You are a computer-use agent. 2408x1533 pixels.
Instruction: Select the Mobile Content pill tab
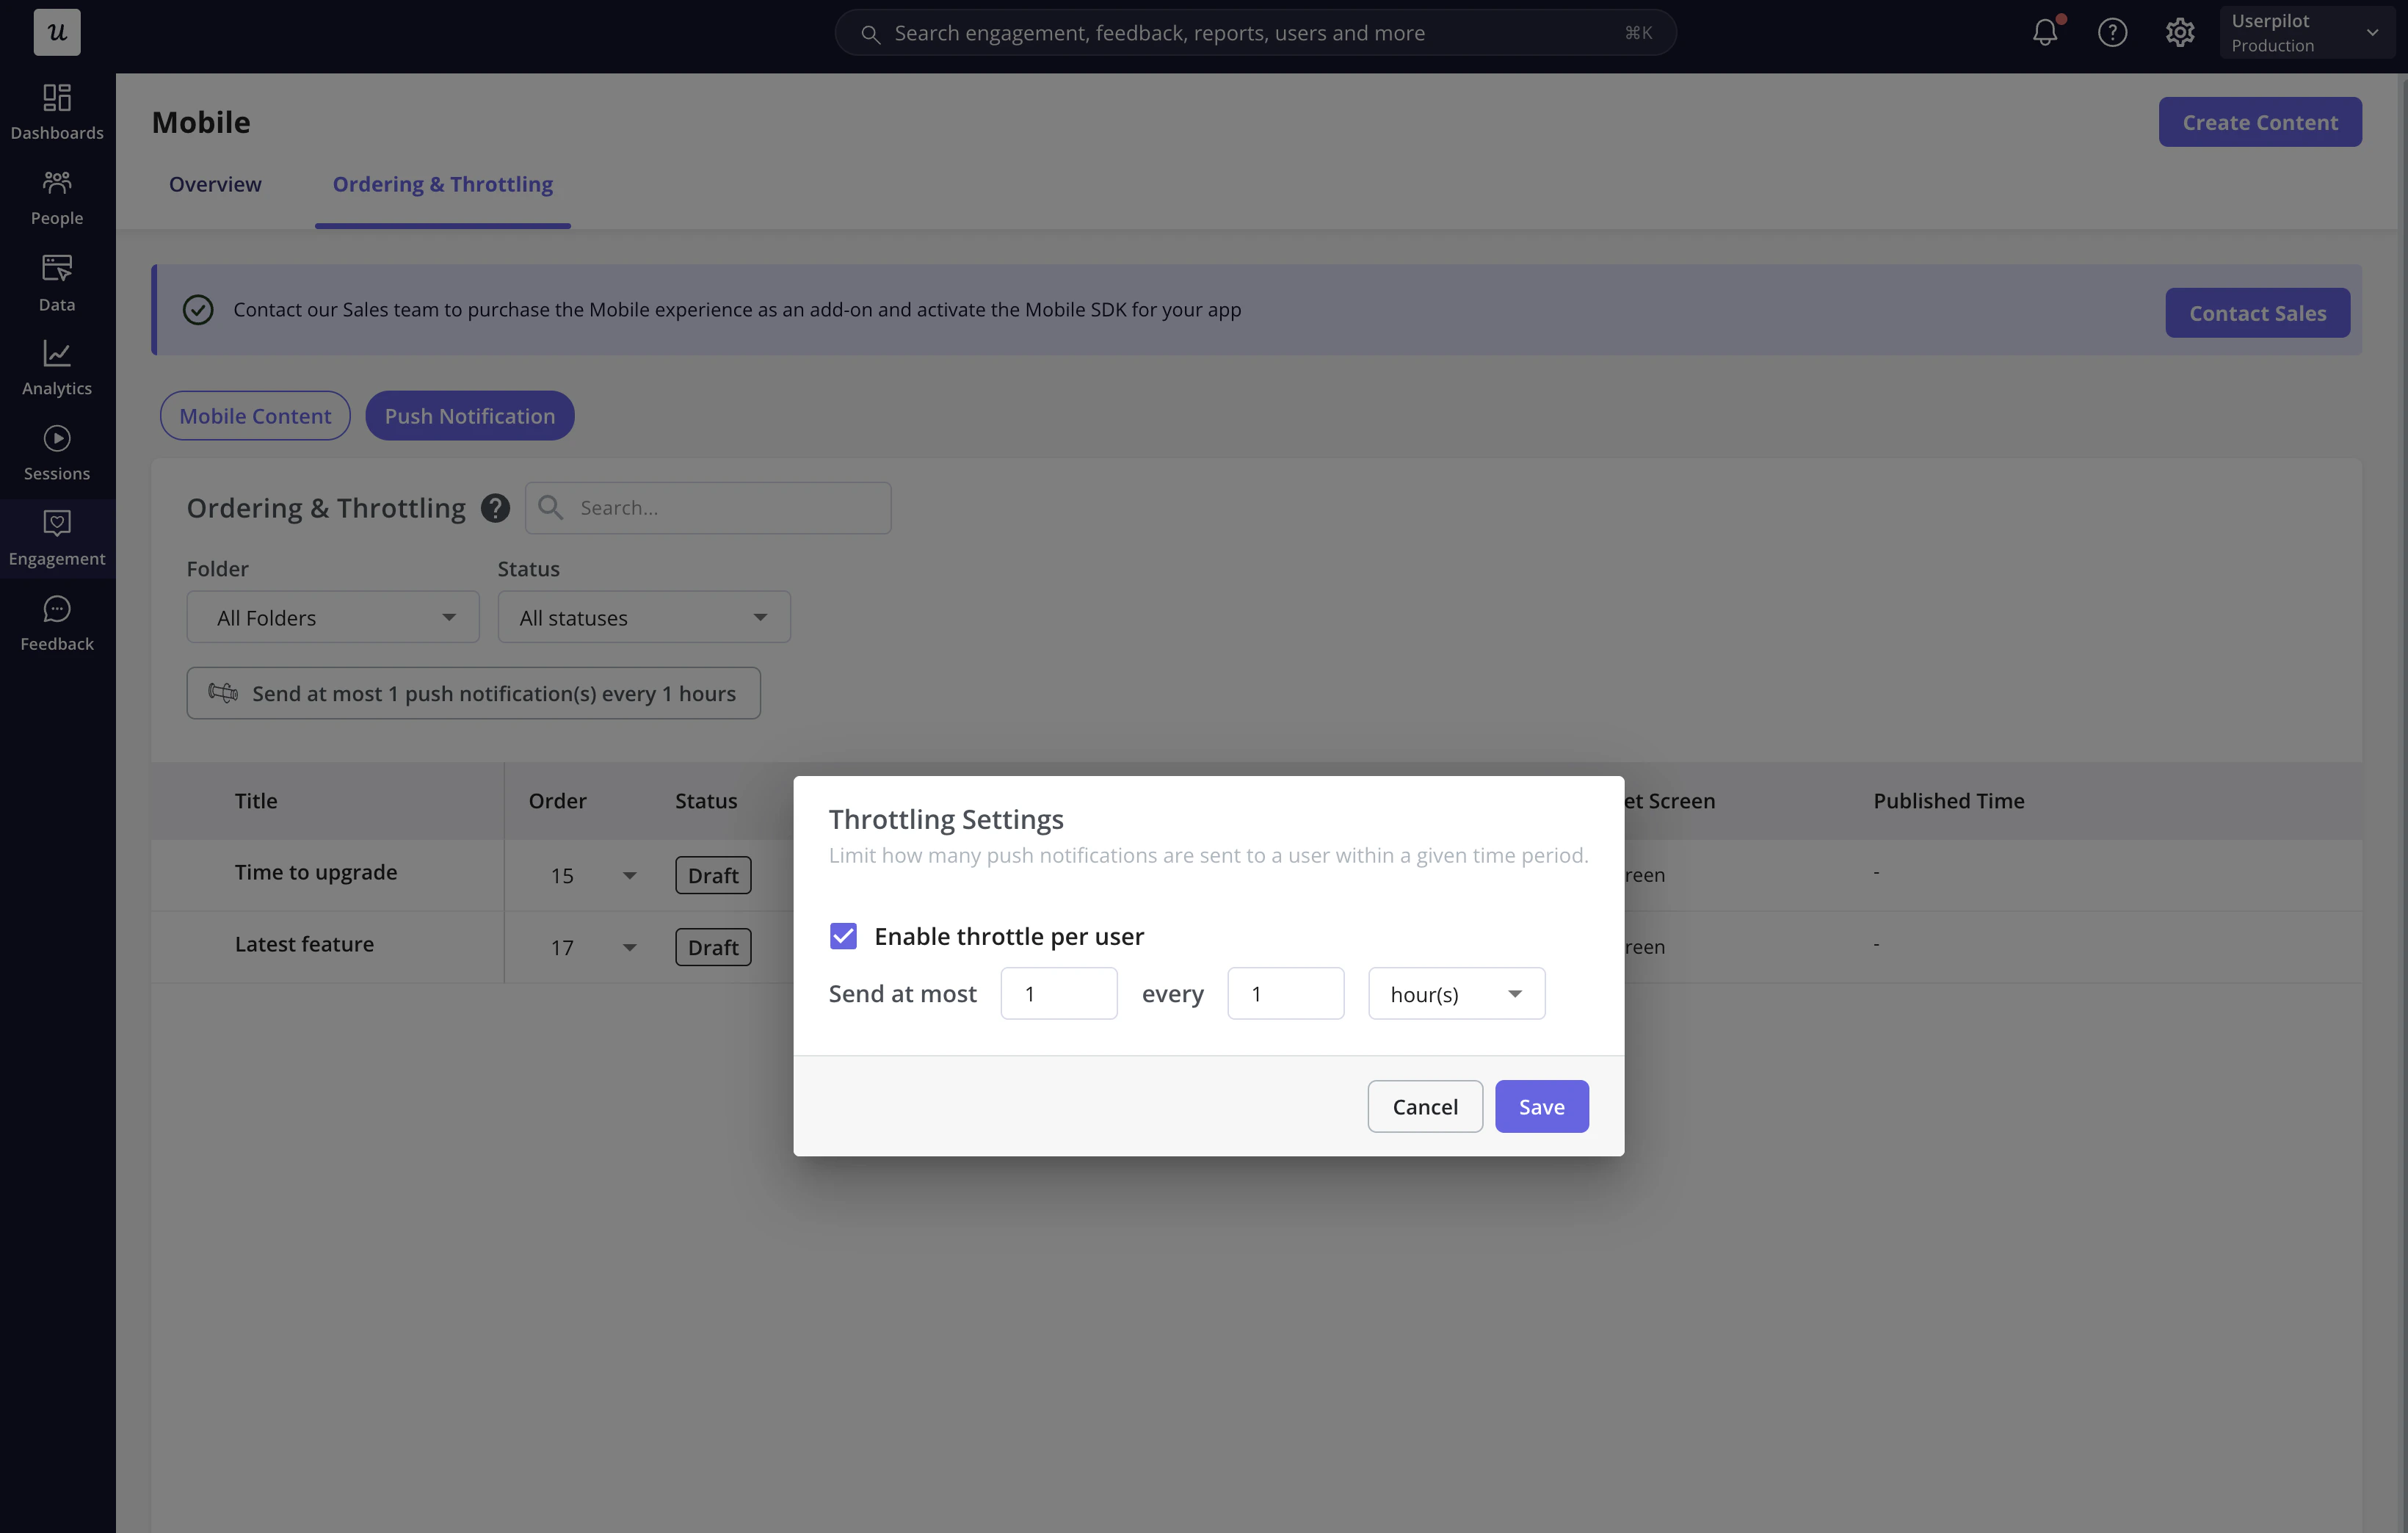pyautogui.click(x=255, y=416)
